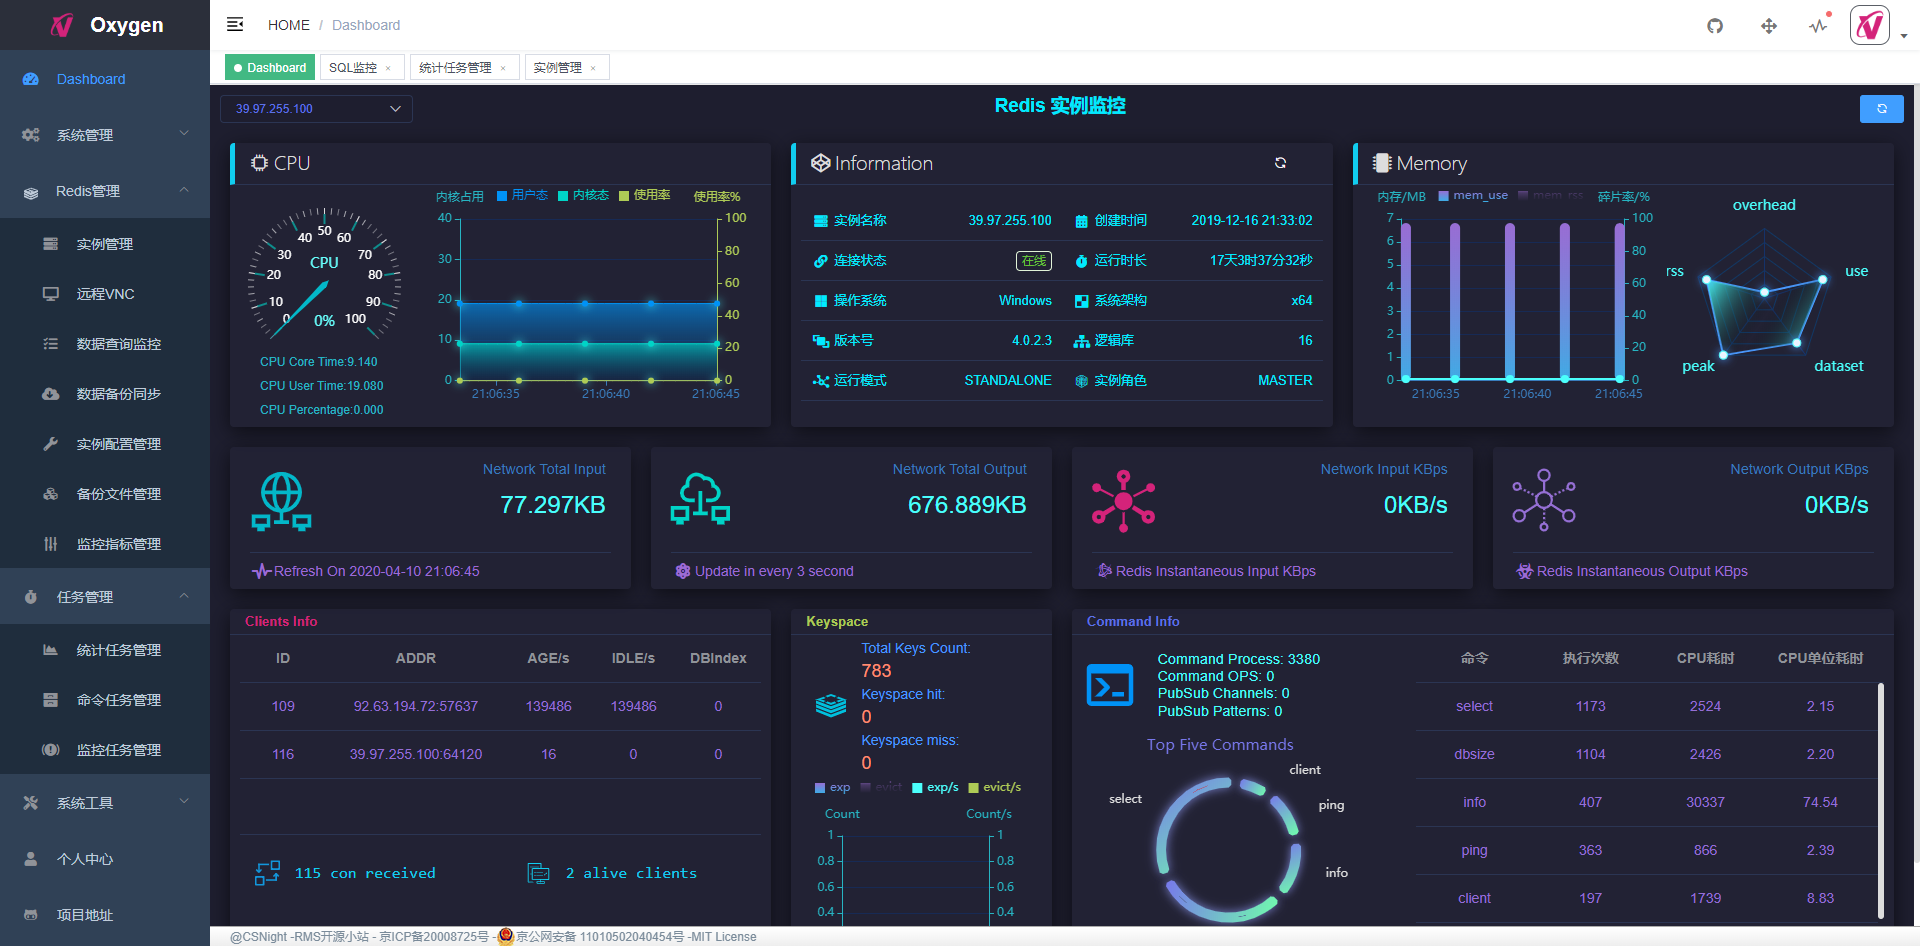Click the 京ICP备20008725号 footer link
The height and width of the screenshot is (946, 1920).
pos(434,937)
